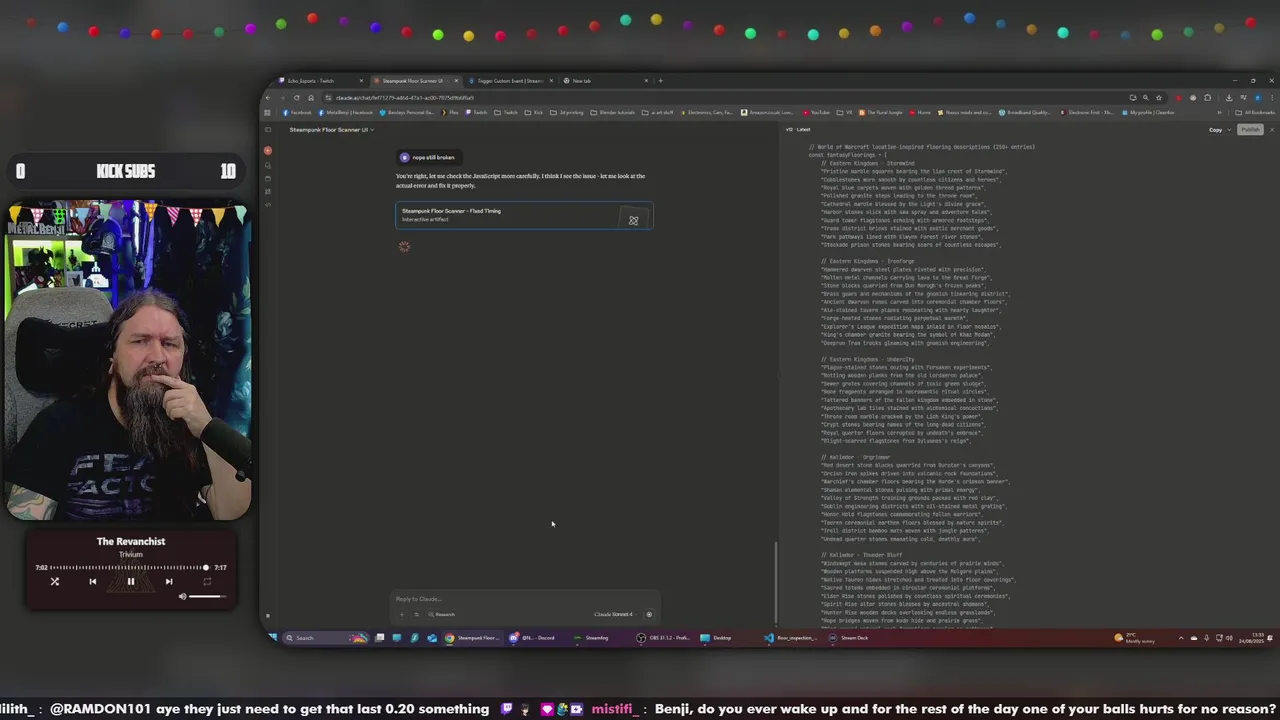Open Stream Deck from the taskbar
This screenshot has width=1280, height=720.
pos(847,637)
